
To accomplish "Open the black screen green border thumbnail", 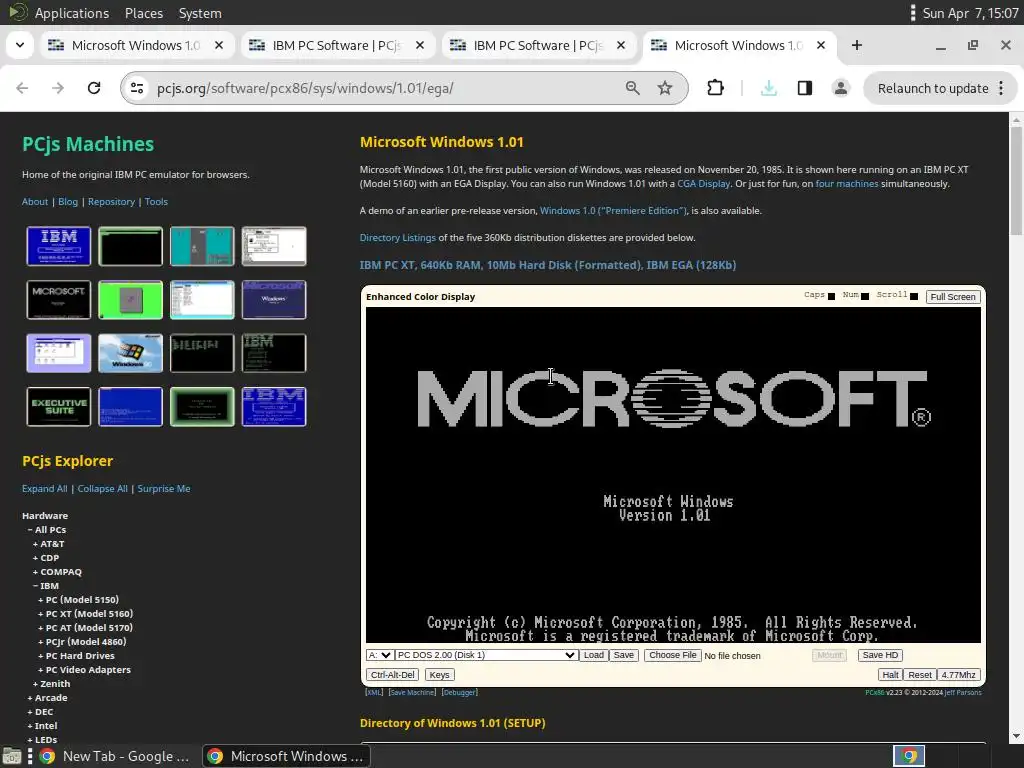I will [x=131, y=246].
